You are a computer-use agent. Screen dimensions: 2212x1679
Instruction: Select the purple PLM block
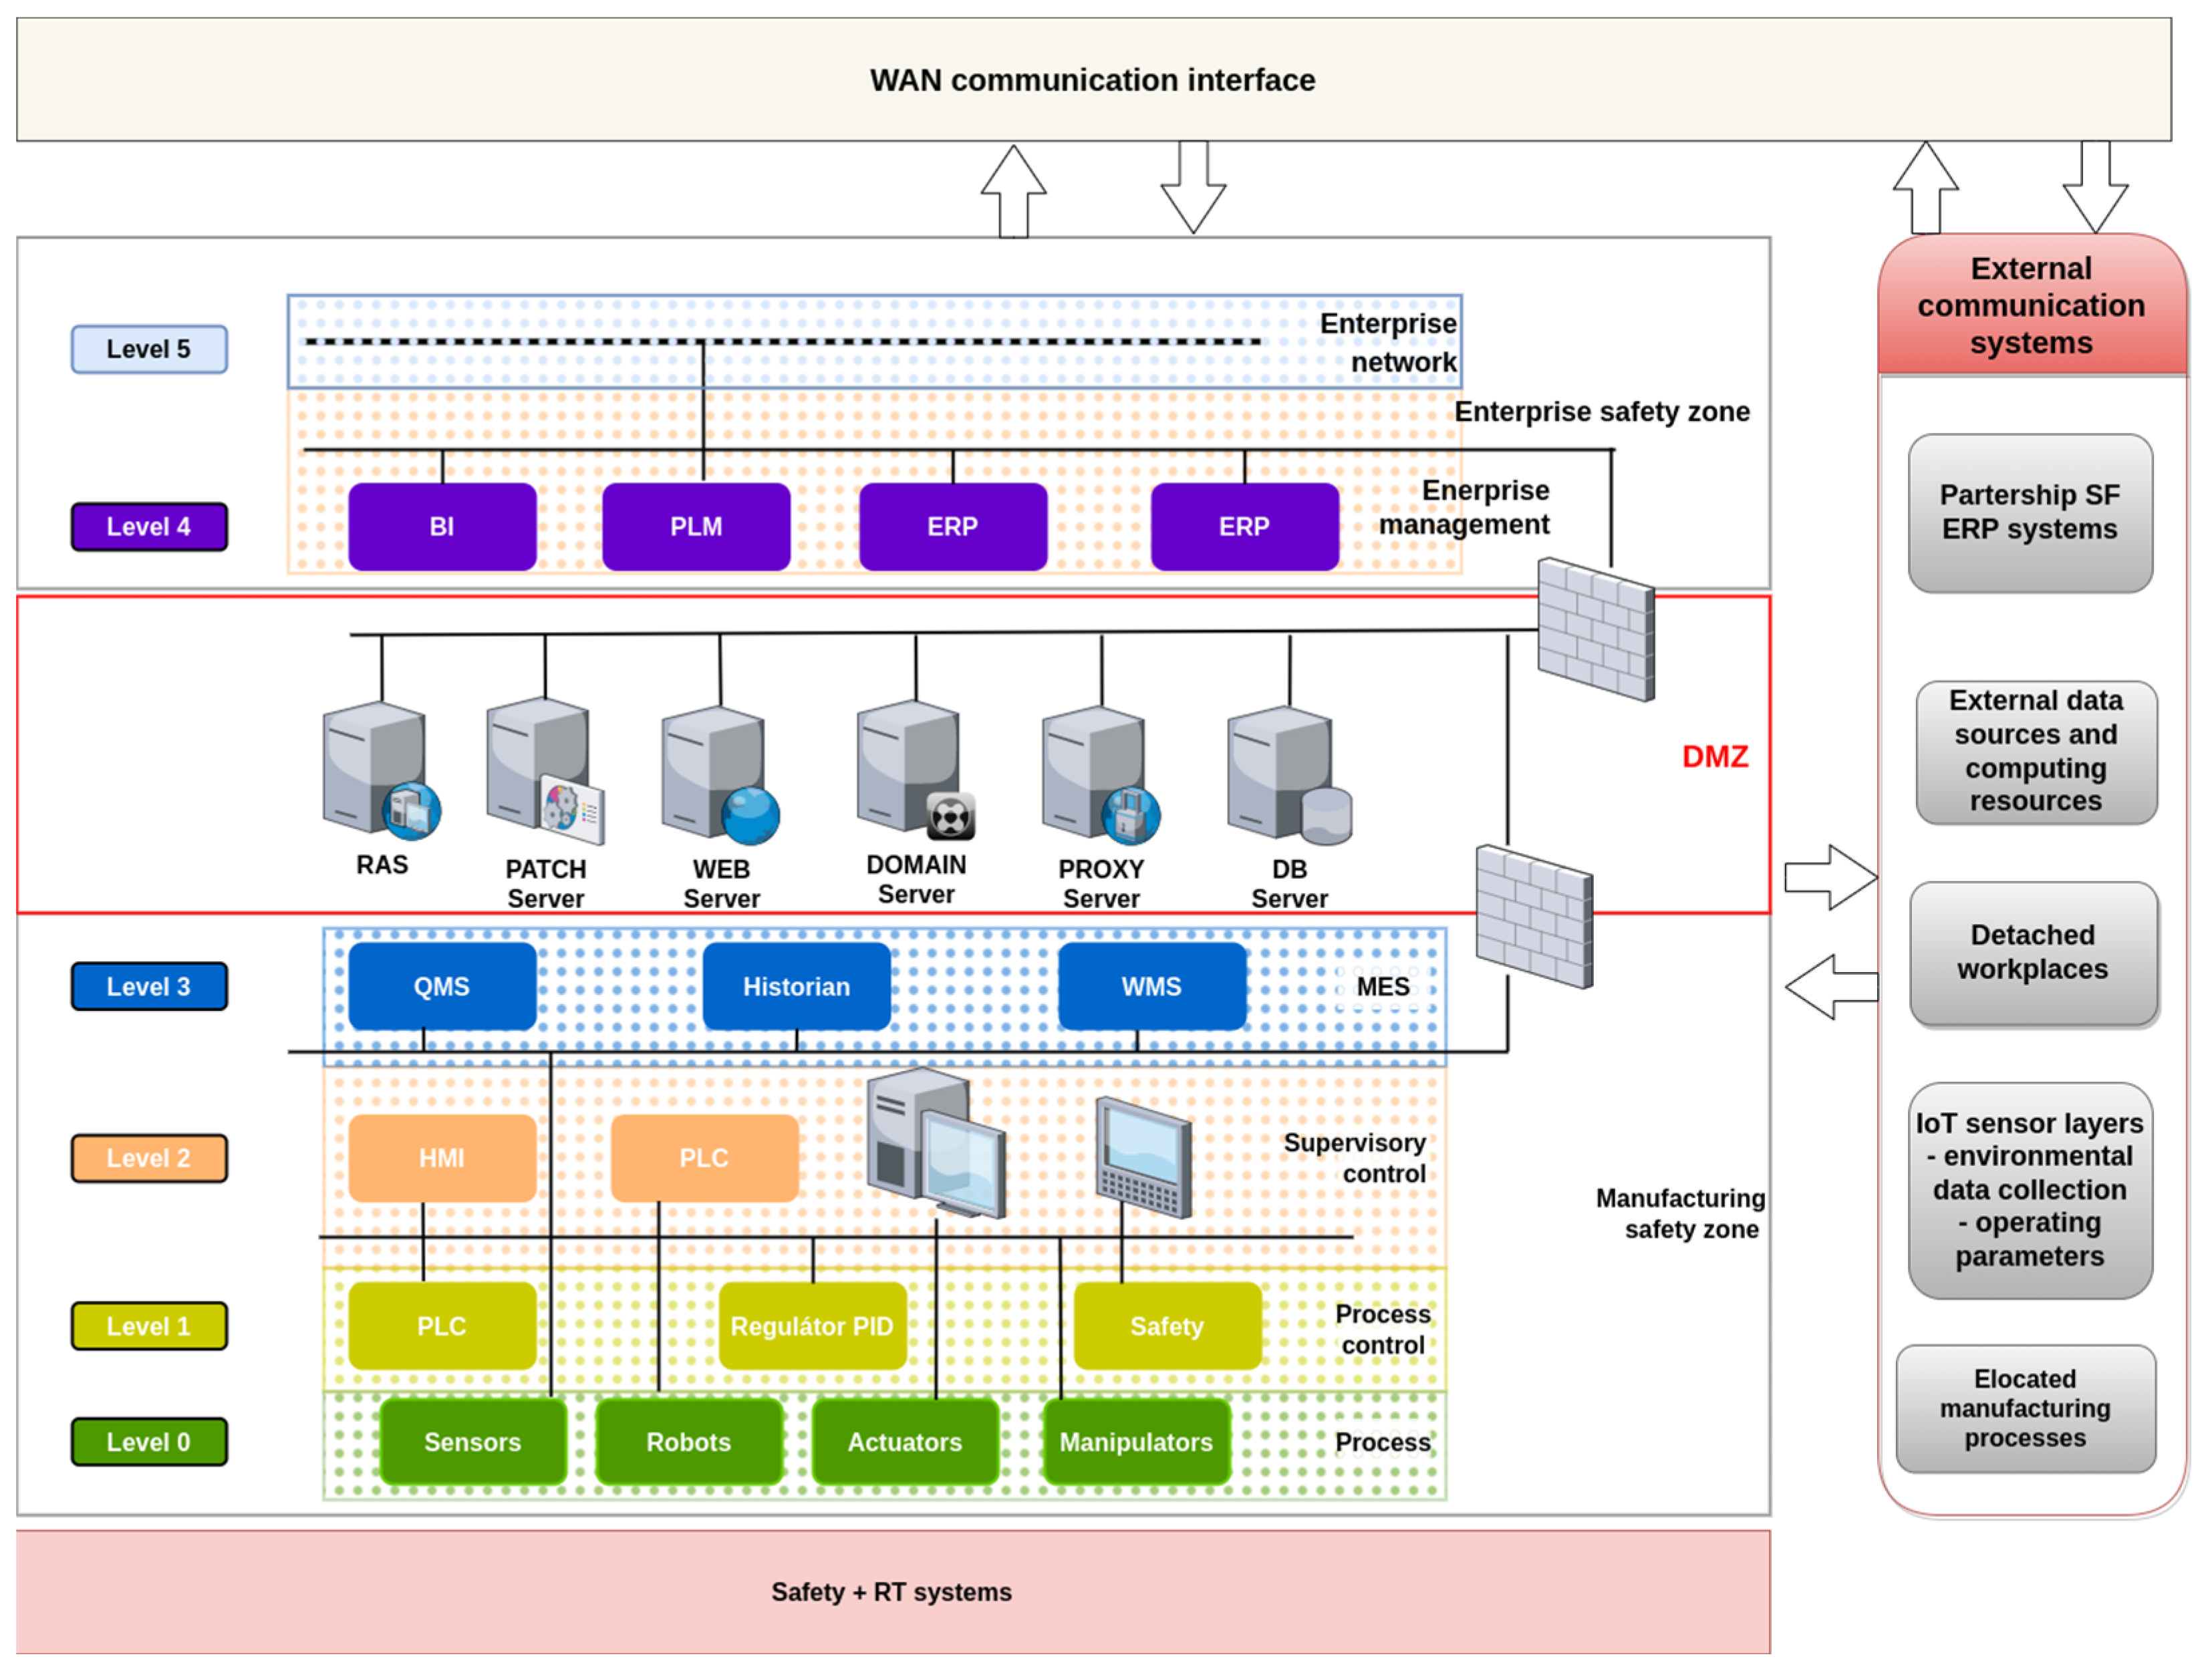(x=696, y=526)
